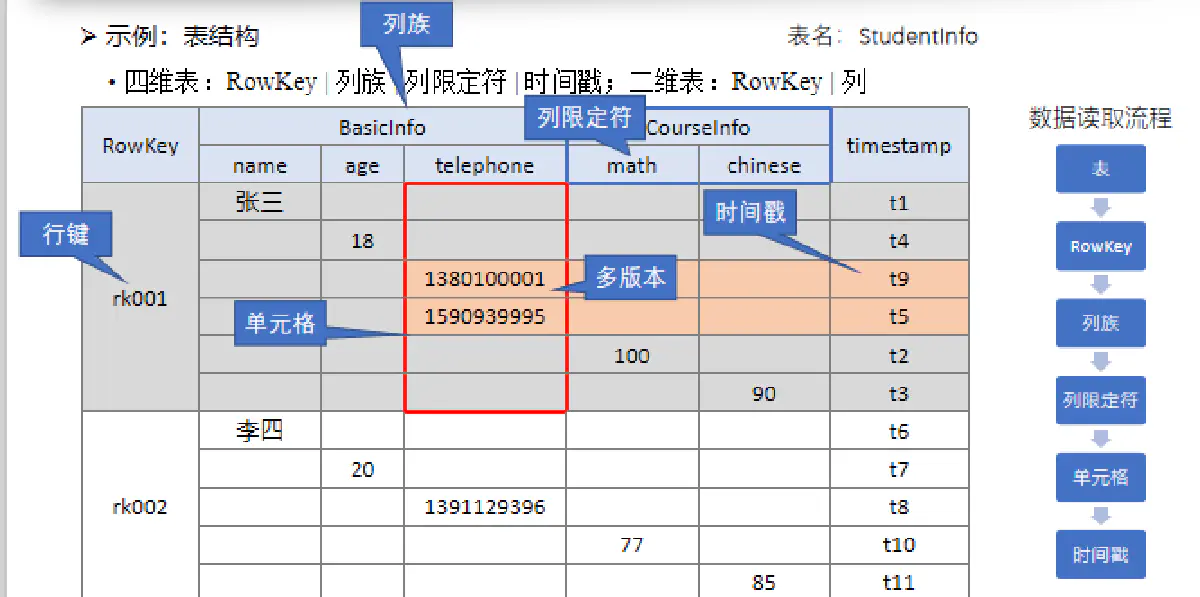Click the arrow between 表 and RowKey boxes
Screen dimensions: 1200x597
[1100, 208]
